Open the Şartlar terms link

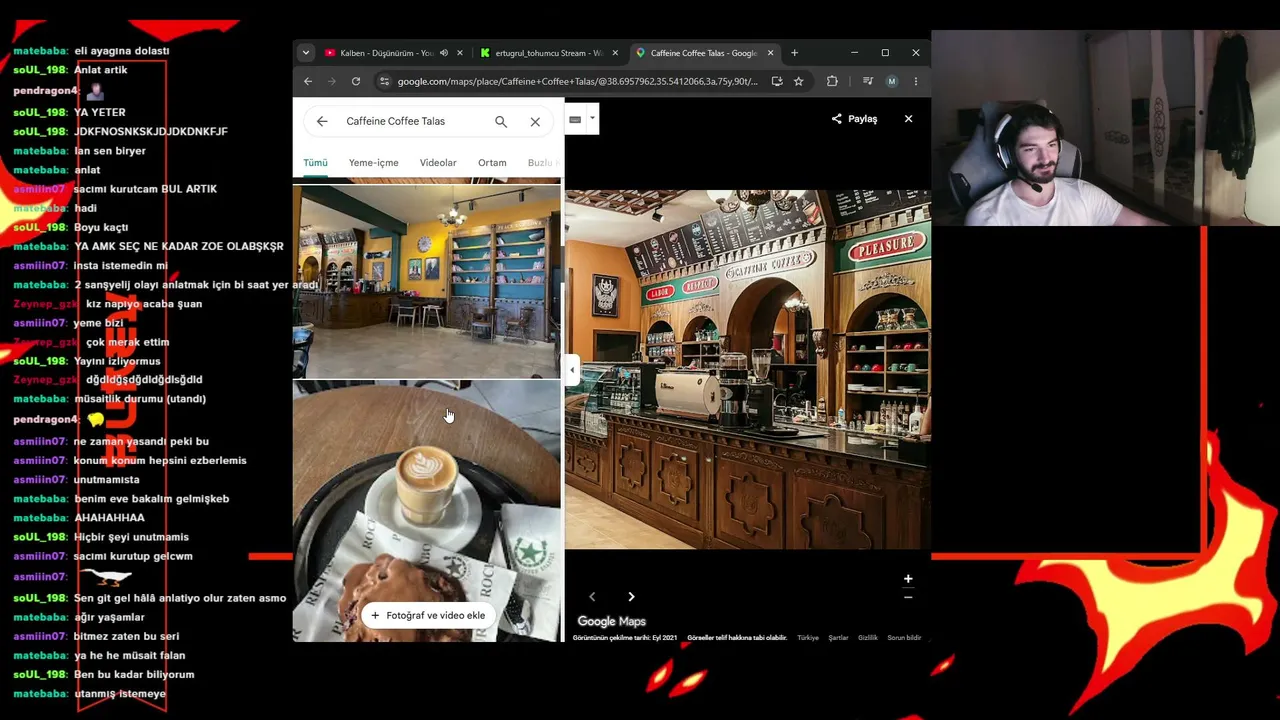[x=838, y=638]
